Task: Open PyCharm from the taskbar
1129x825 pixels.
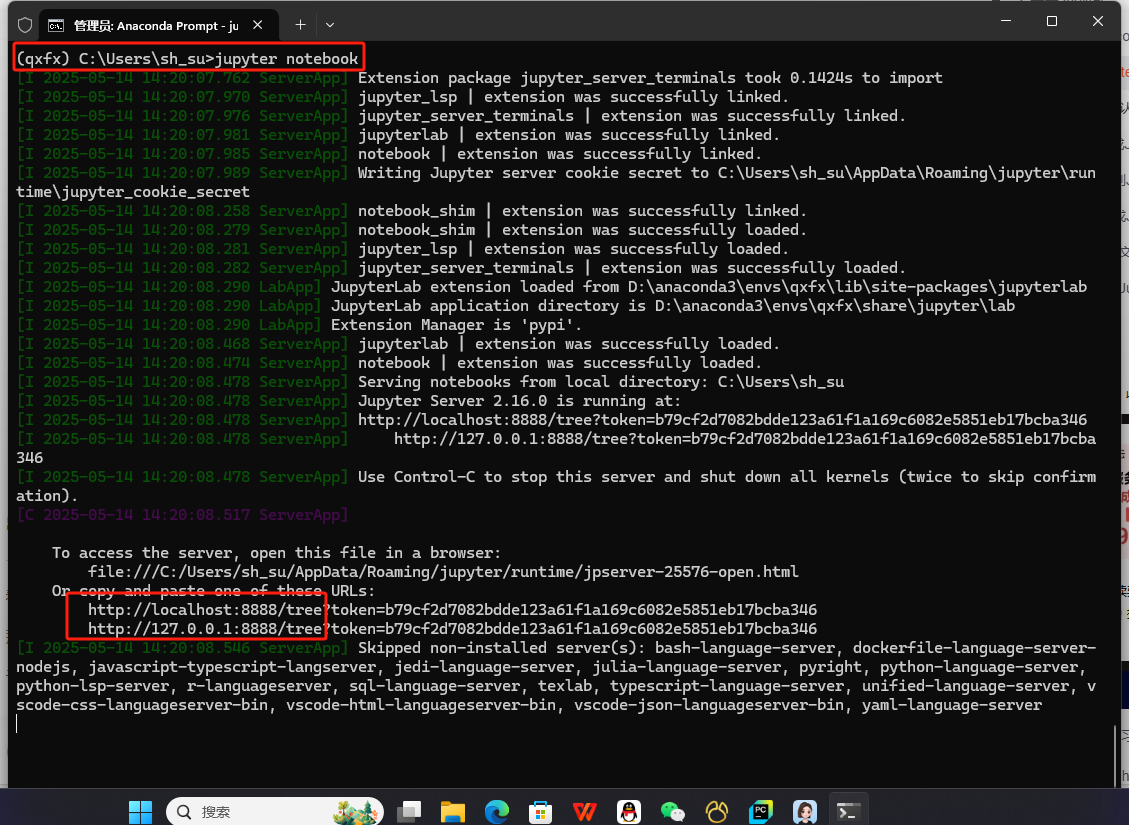Action: pyautogui.click(x=760, y=811)
